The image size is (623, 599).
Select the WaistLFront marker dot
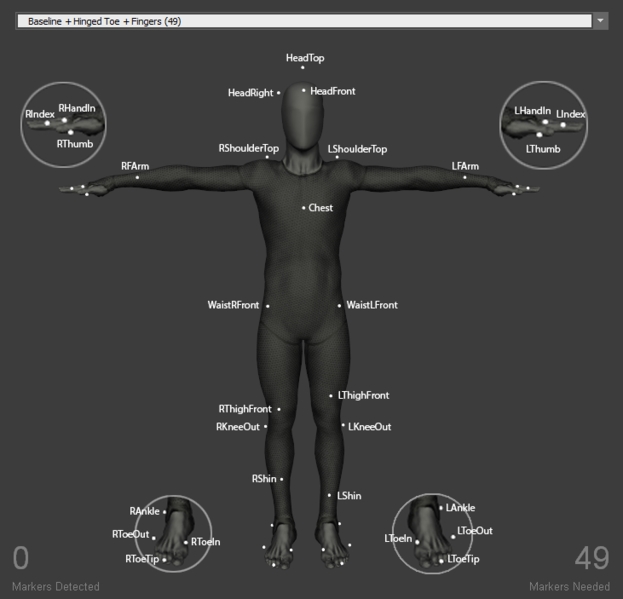point(340,305)
